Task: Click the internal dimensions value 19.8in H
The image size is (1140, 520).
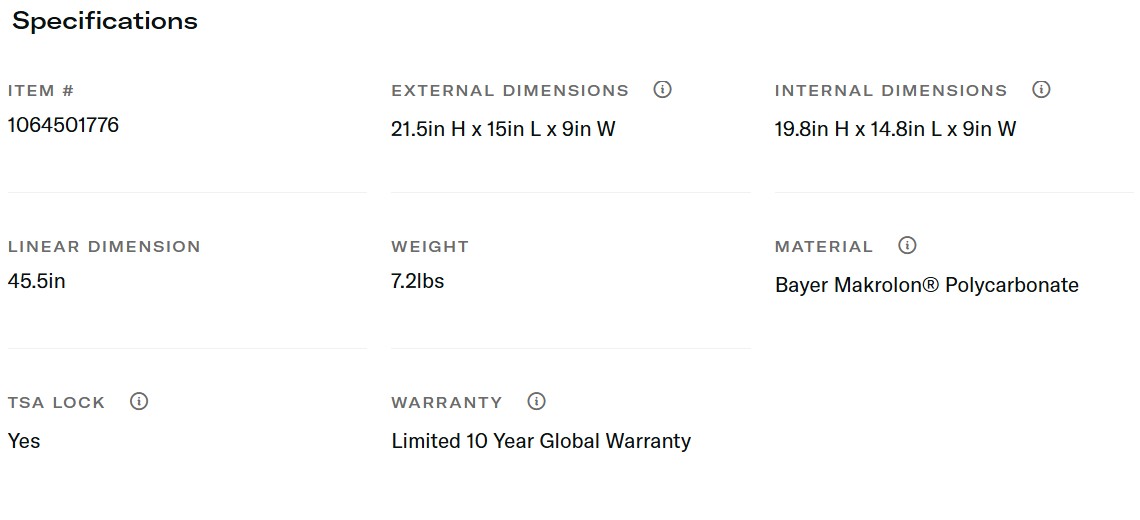Action: (895, 129)
